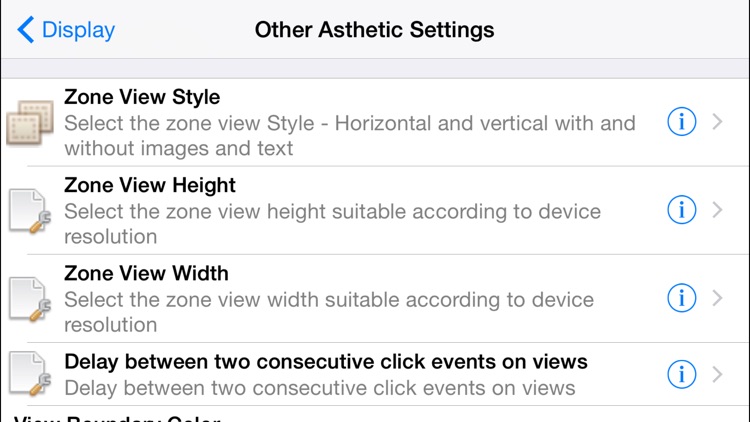
Task: Select the Zone View Height row title
Action: click(150, 186)
